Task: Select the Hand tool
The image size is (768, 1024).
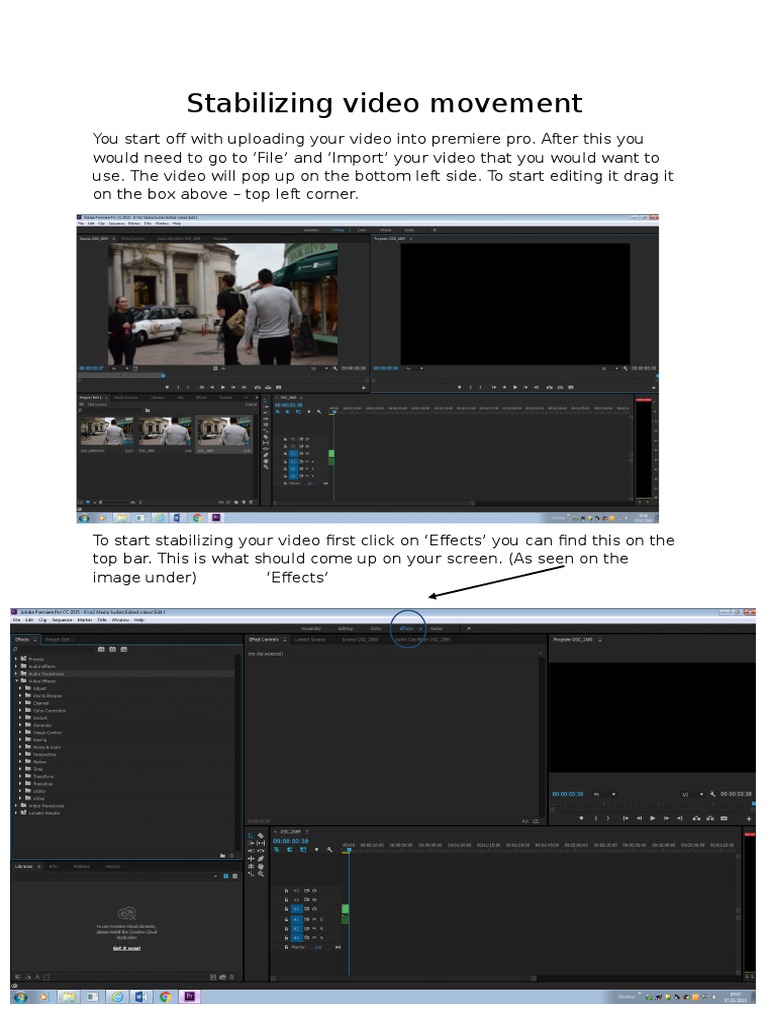Action: tap(261, 866)
